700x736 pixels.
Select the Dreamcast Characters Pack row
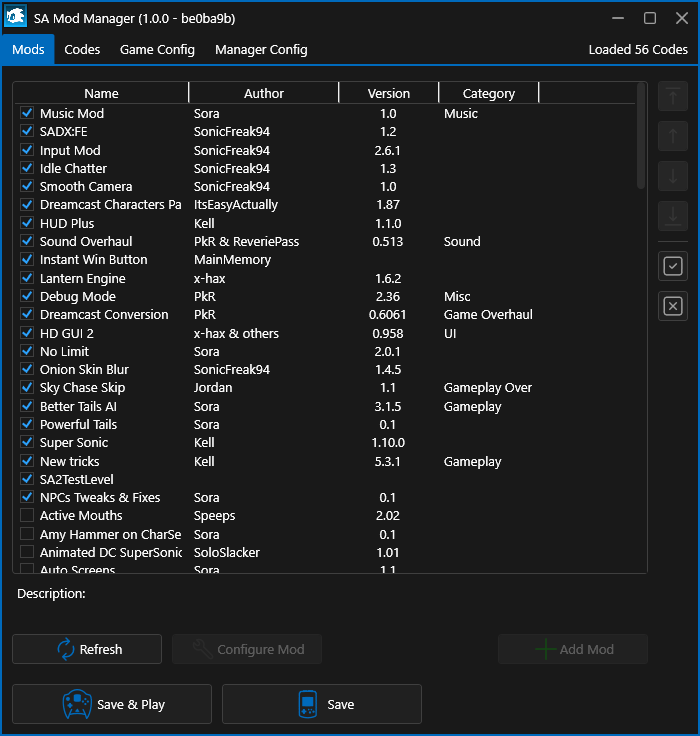coord(326,205)
